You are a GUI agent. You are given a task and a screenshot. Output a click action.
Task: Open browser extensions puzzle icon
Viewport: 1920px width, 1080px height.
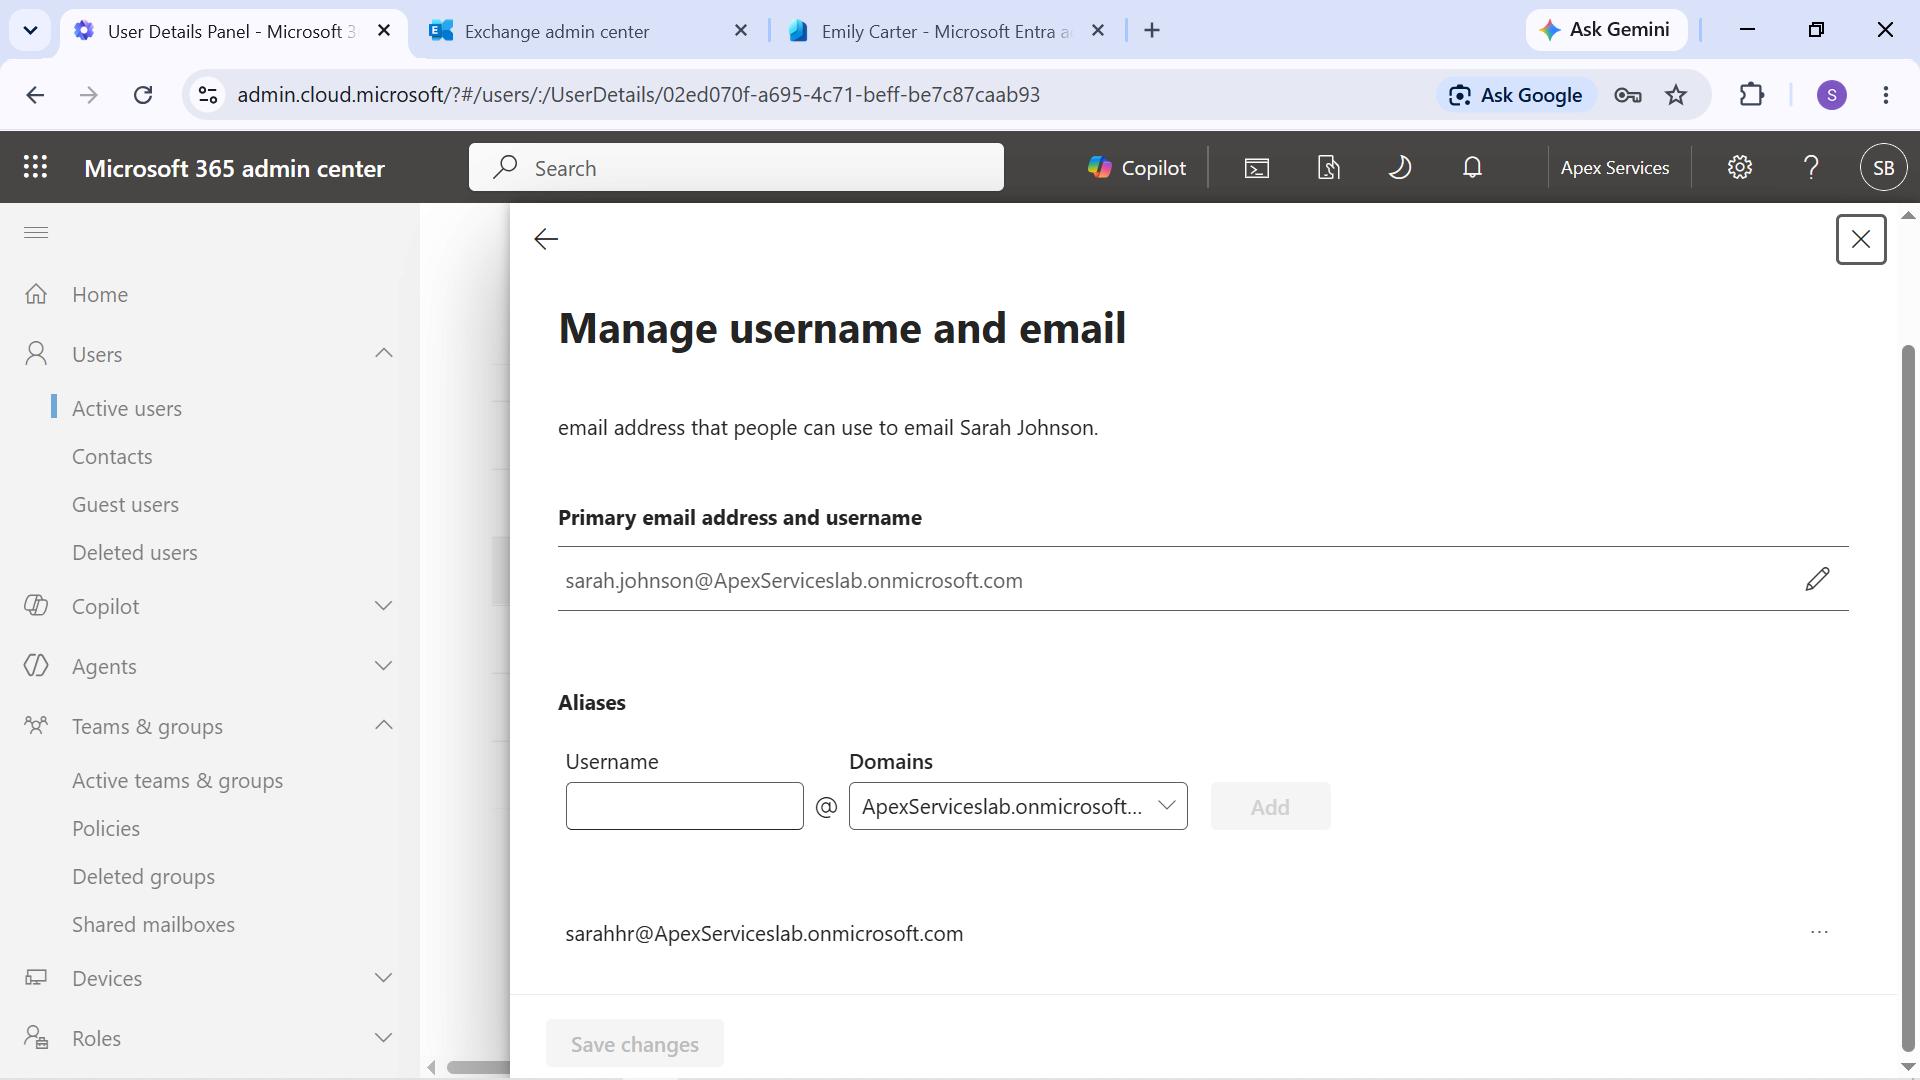[x=1752, y=95]
